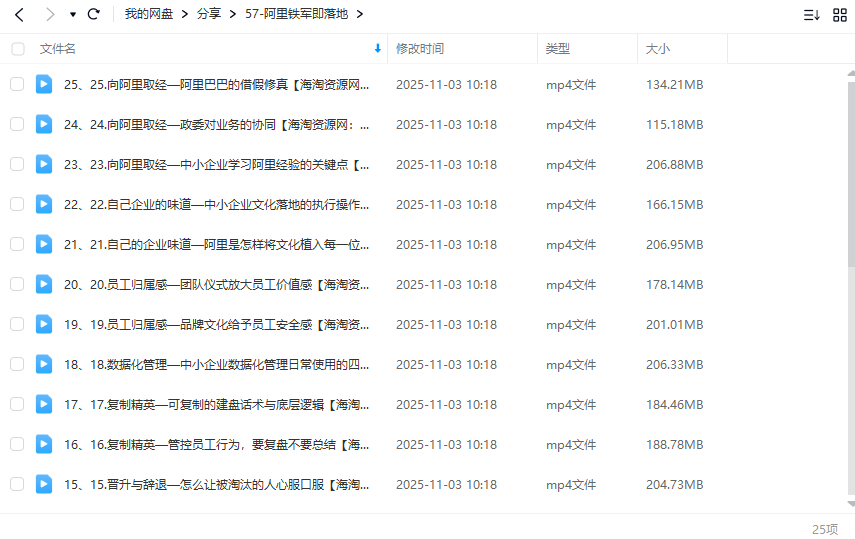Viewport: 855px width, 539px height.
Task: Navigate to 分享 breadcrumb folder
Action: (208, 15)
